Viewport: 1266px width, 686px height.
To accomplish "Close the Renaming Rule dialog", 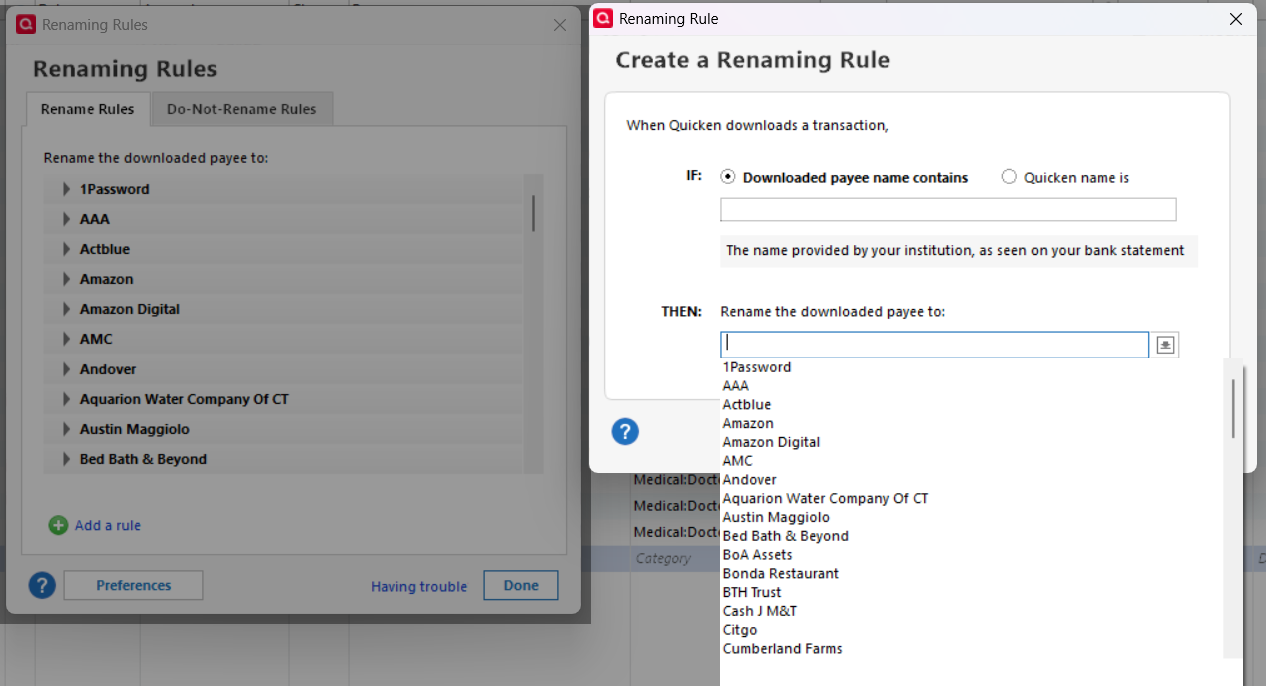I will tap(1236, 19).
